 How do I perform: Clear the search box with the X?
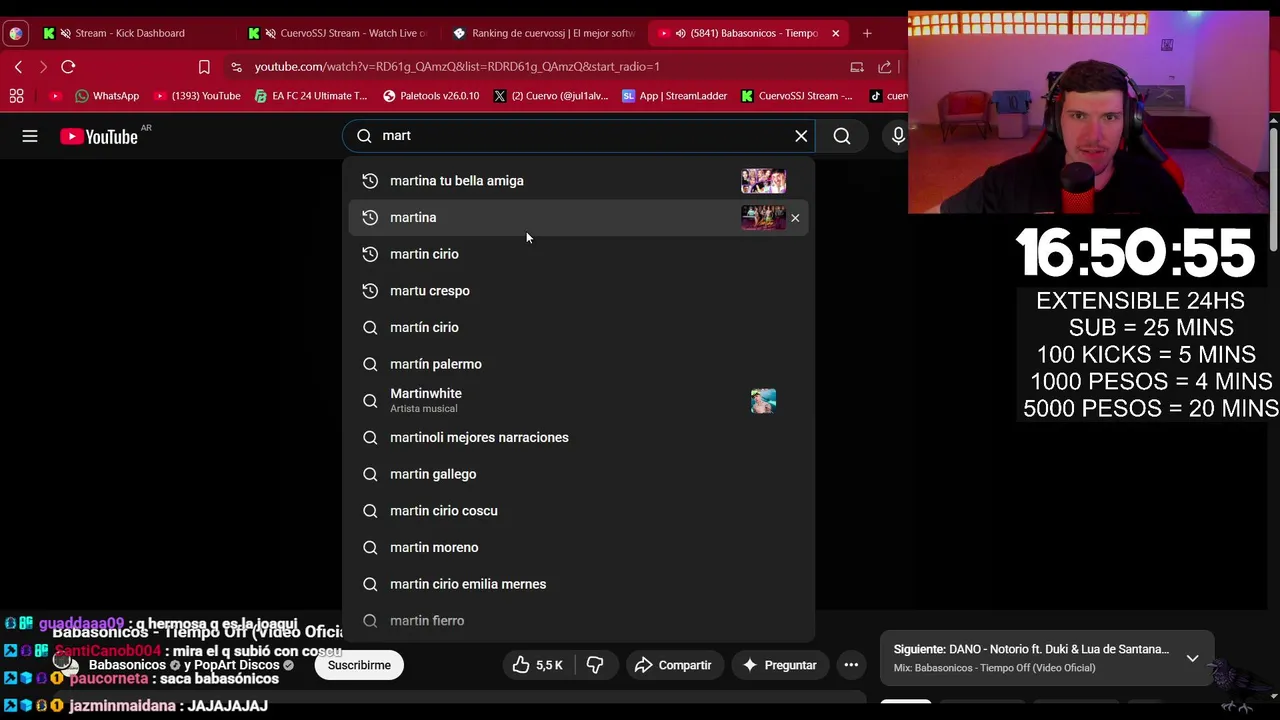(801, 136)
